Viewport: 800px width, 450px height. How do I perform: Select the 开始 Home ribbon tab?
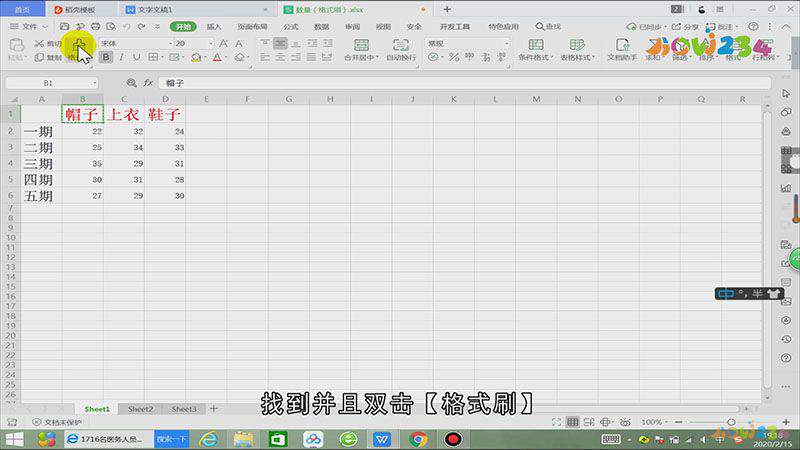click(183, 27)
